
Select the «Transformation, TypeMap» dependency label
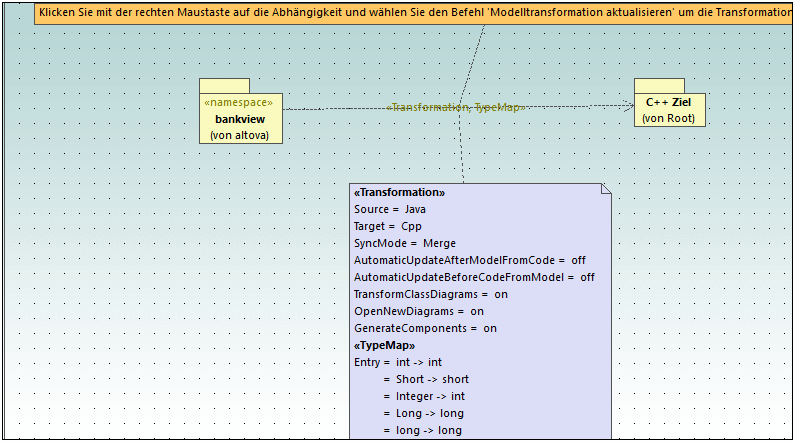click(456, 107)
